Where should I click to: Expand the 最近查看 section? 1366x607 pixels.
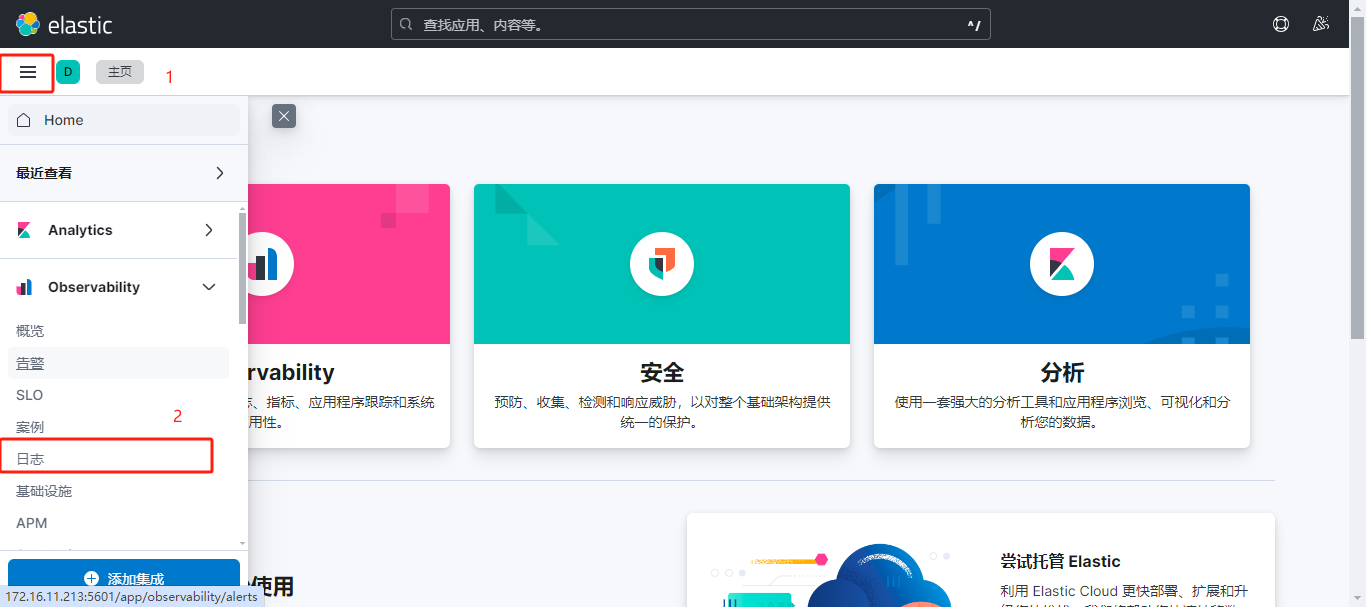tap(124, 173)
